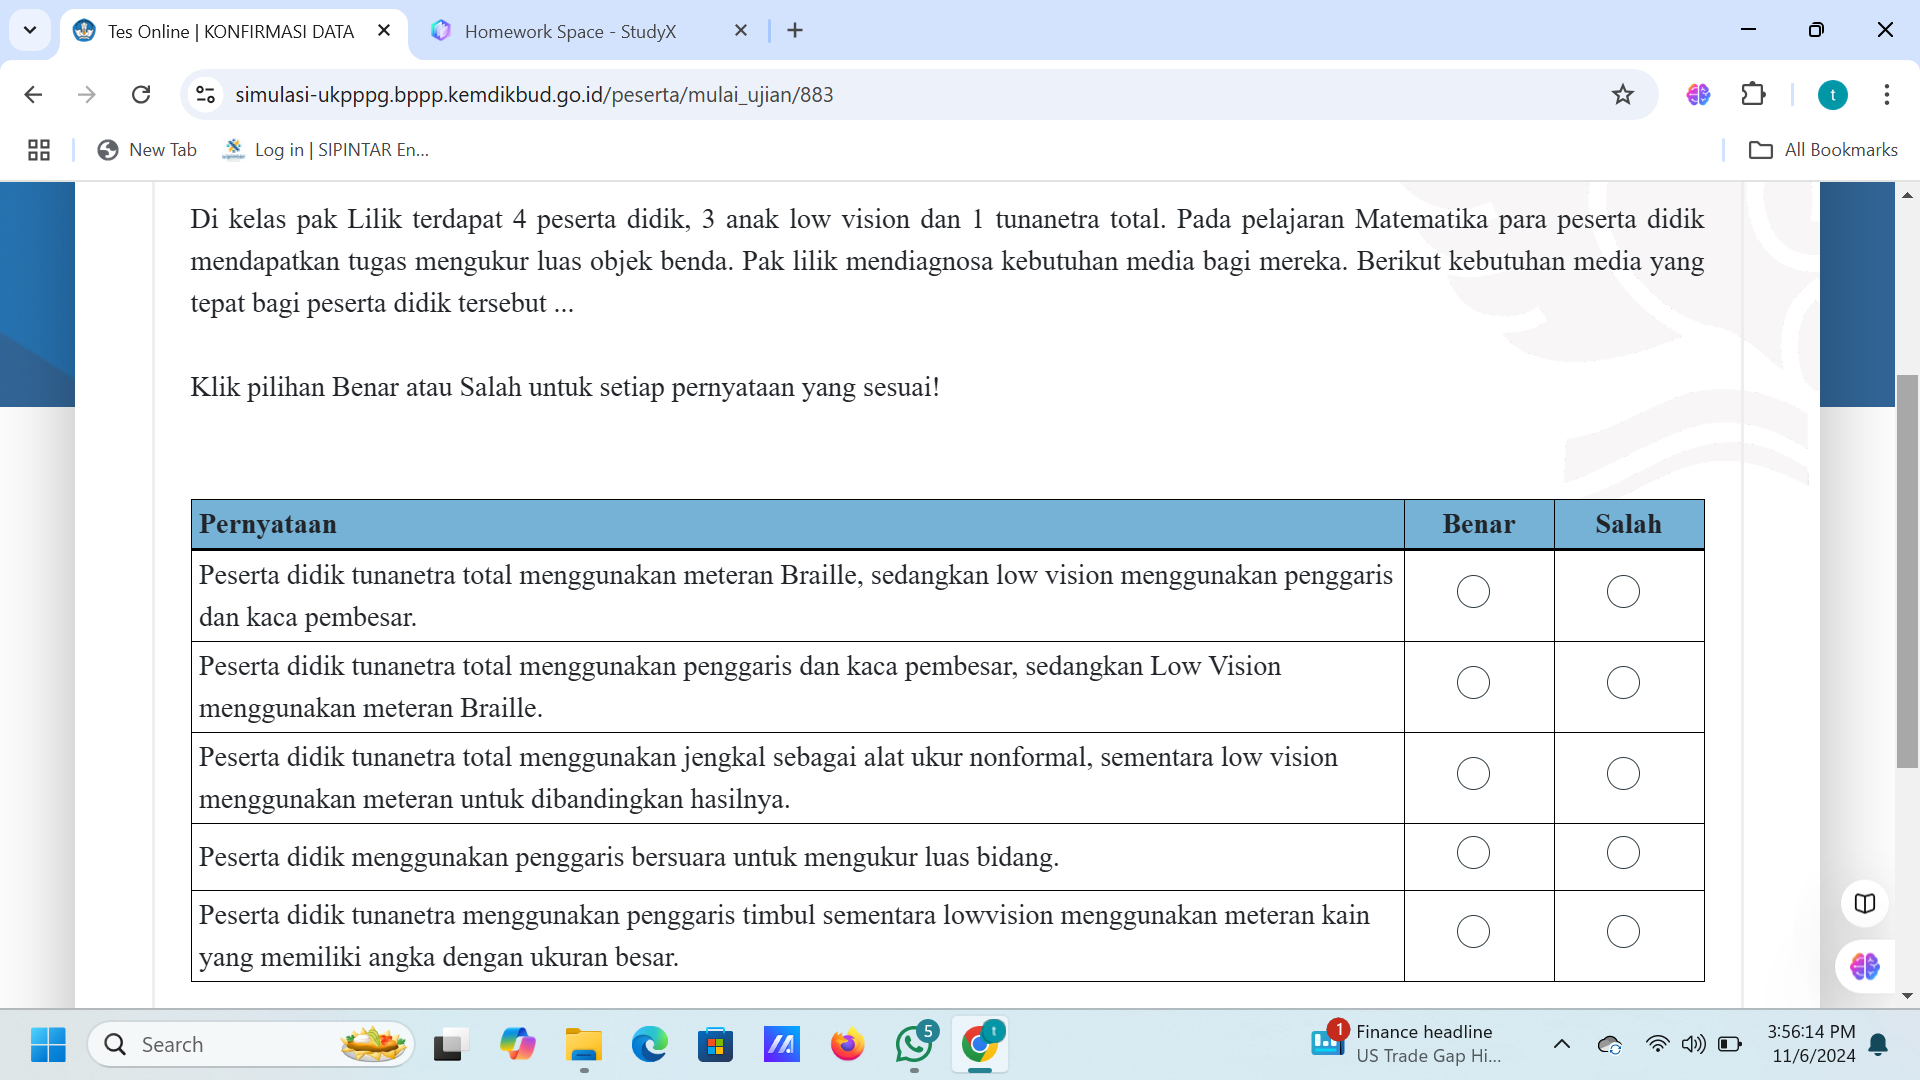Click the browser profile avatar icon
This screenshot has width=1920, height=1080.
tap(1833, 94)
